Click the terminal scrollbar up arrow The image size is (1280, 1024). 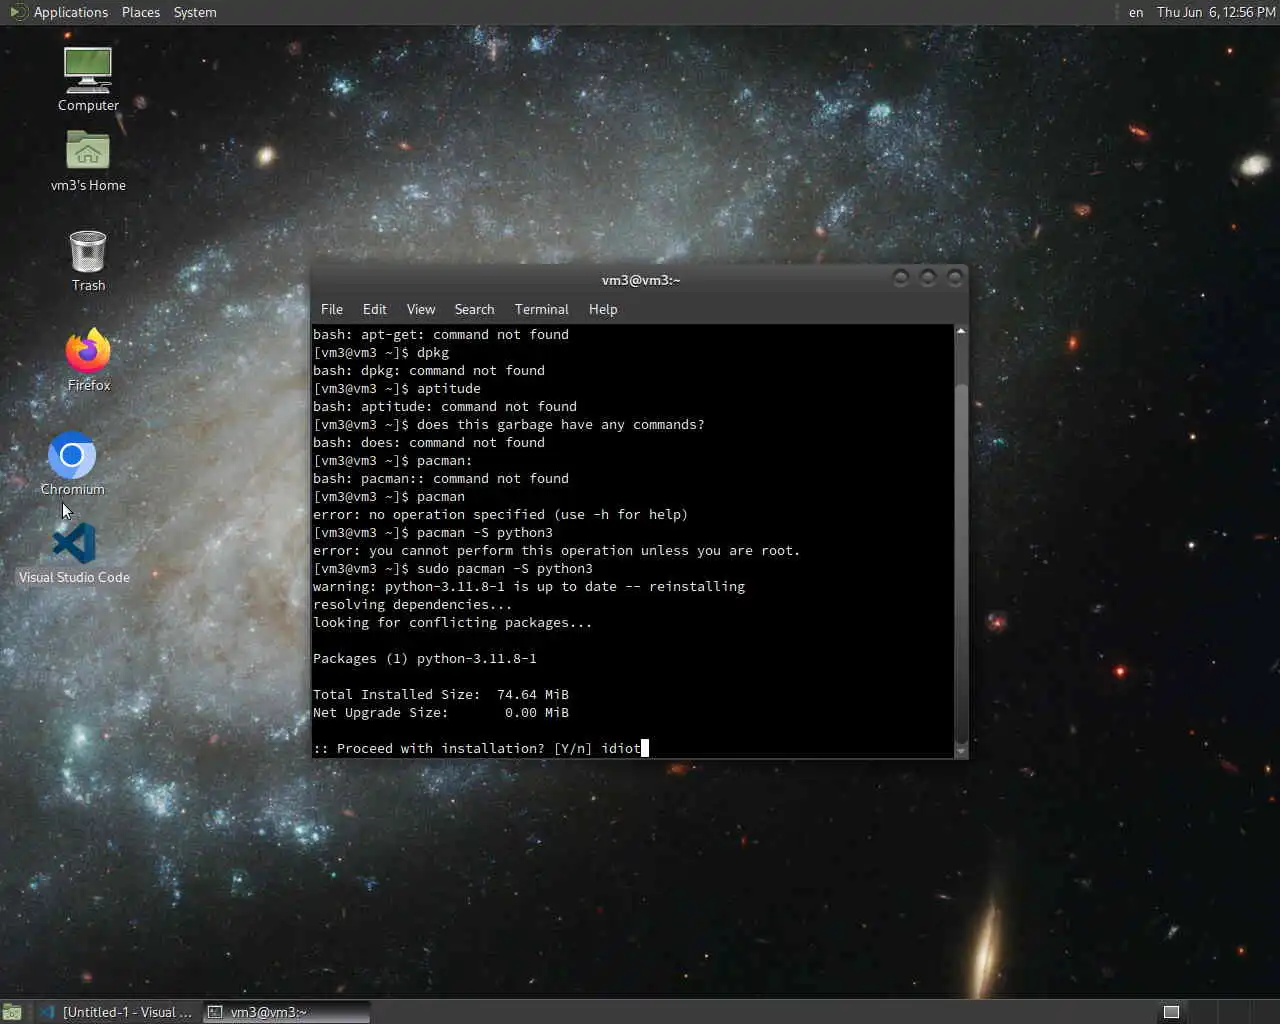pyautogui.click(x=961, y=331)
